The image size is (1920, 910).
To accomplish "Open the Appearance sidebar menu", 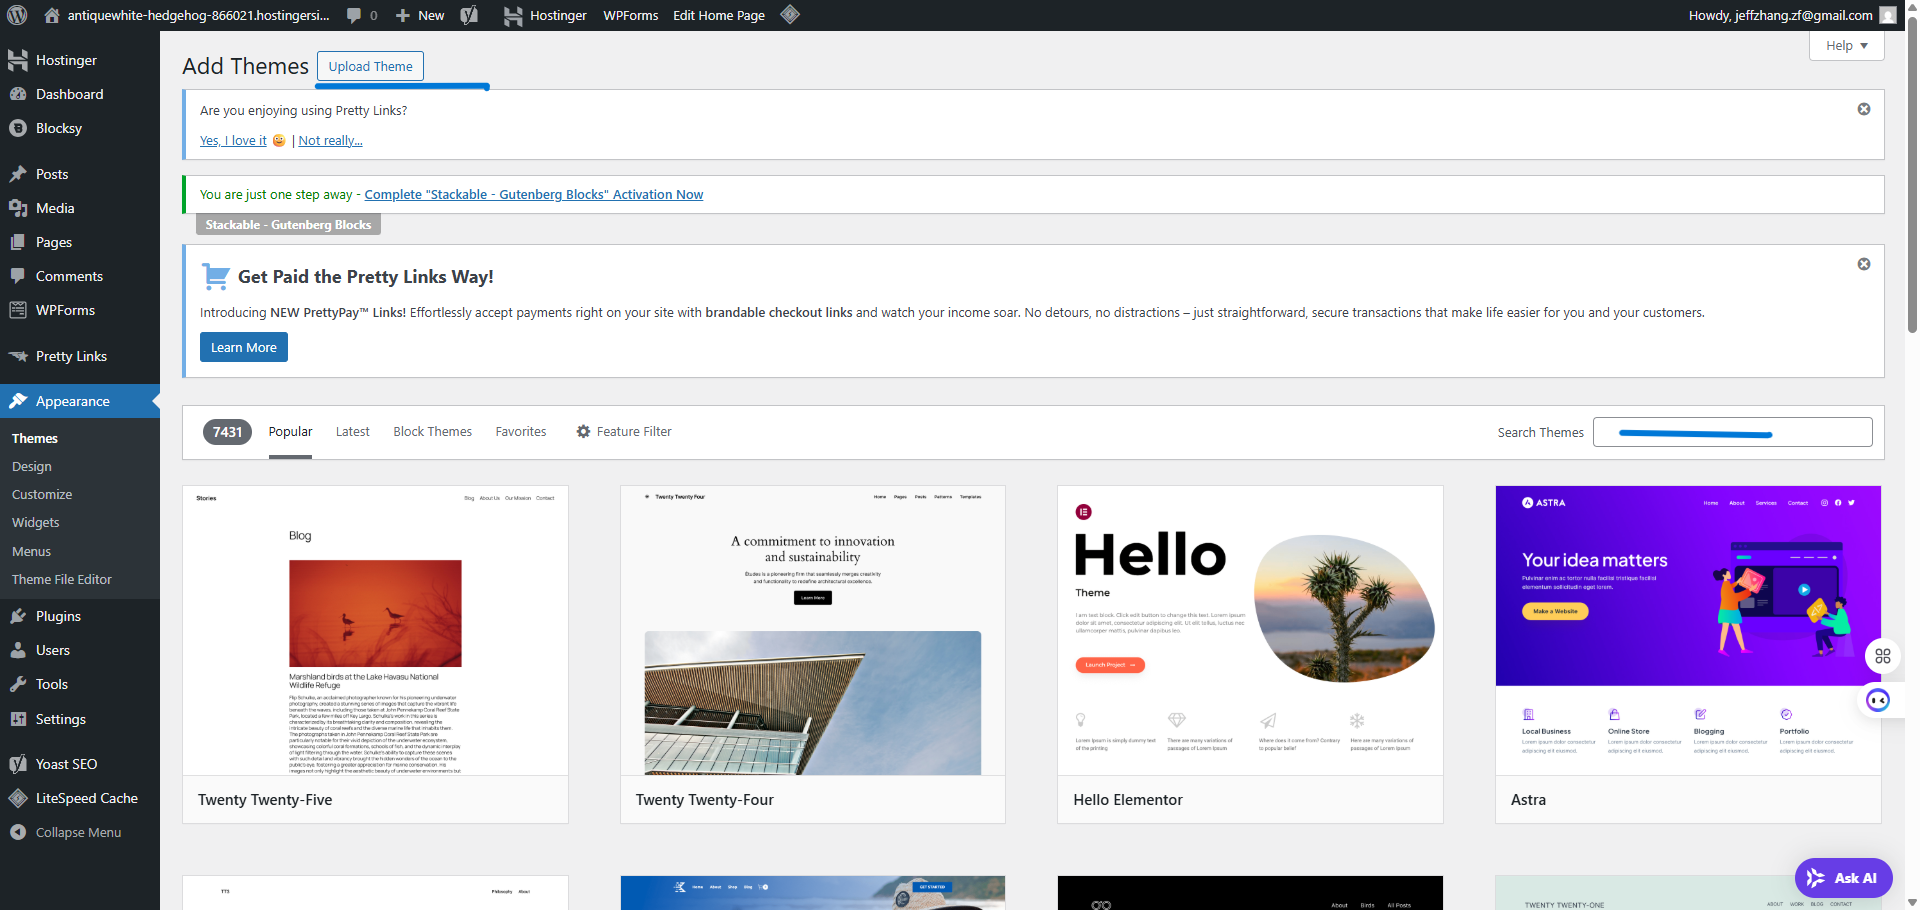I will [x=80, y=401].
